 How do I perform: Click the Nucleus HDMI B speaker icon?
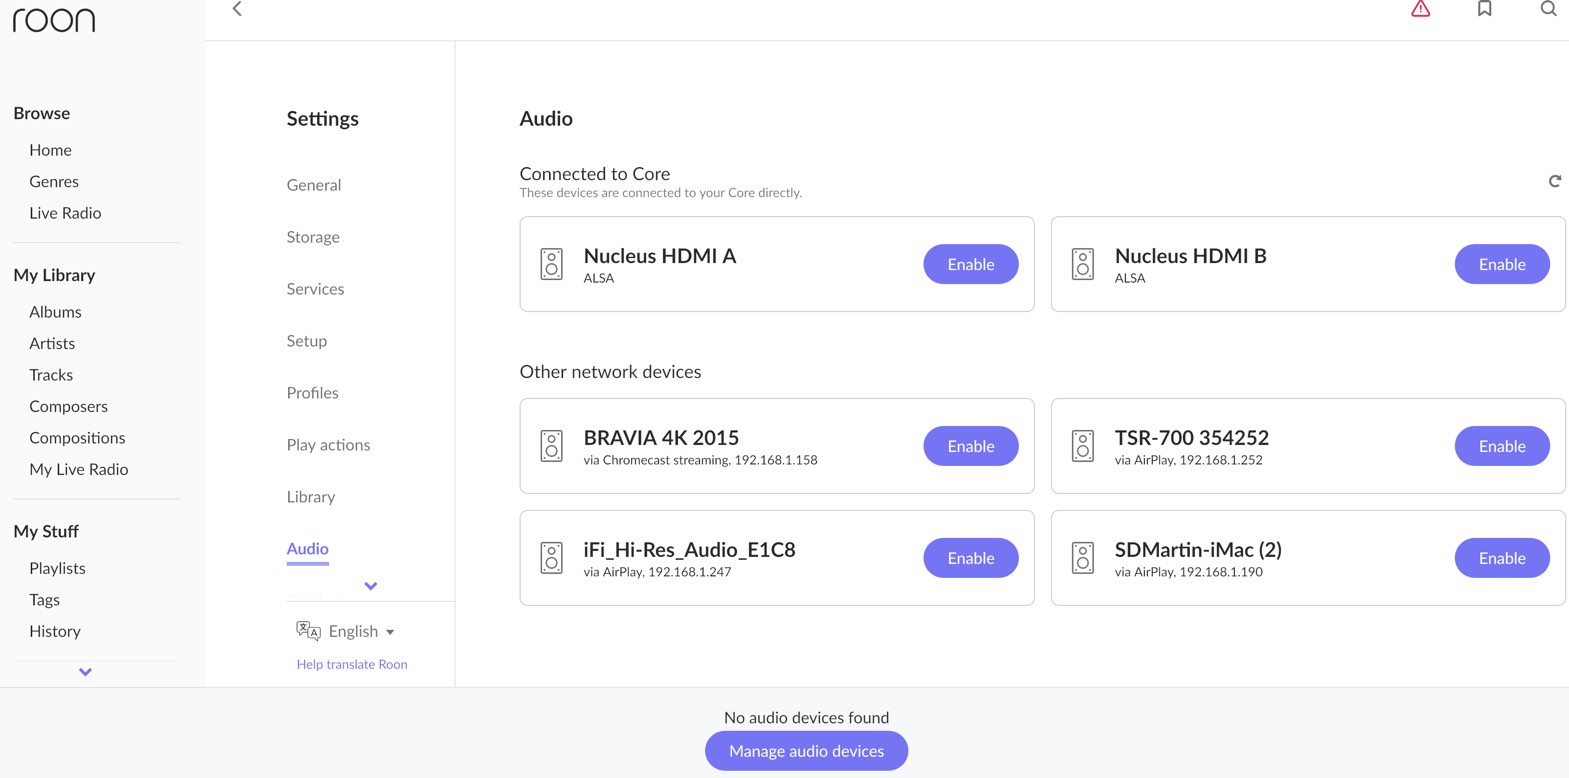(x=1082, y=264)
